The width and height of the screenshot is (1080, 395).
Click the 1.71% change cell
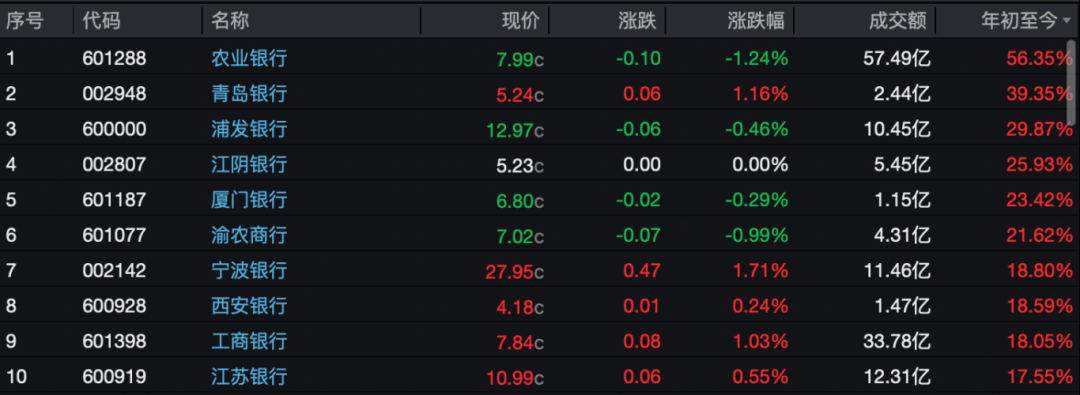[760, 271]
